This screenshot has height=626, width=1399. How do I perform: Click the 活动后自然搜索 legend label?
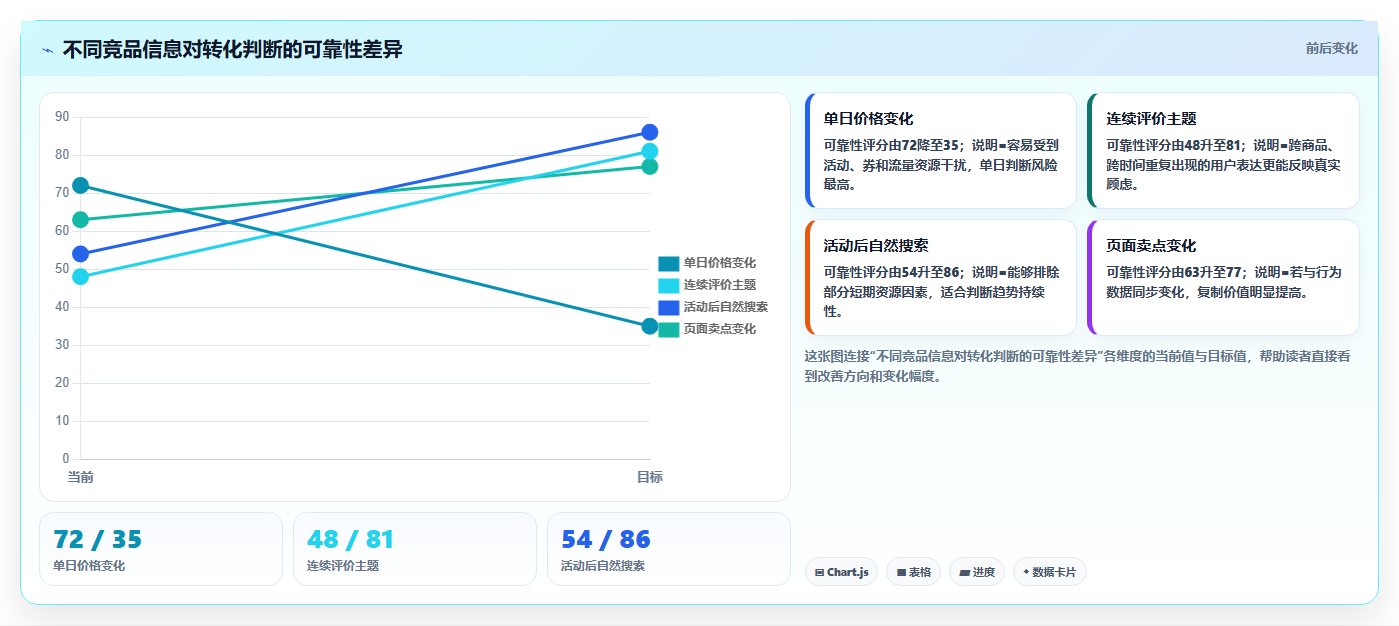coord(726,307)
